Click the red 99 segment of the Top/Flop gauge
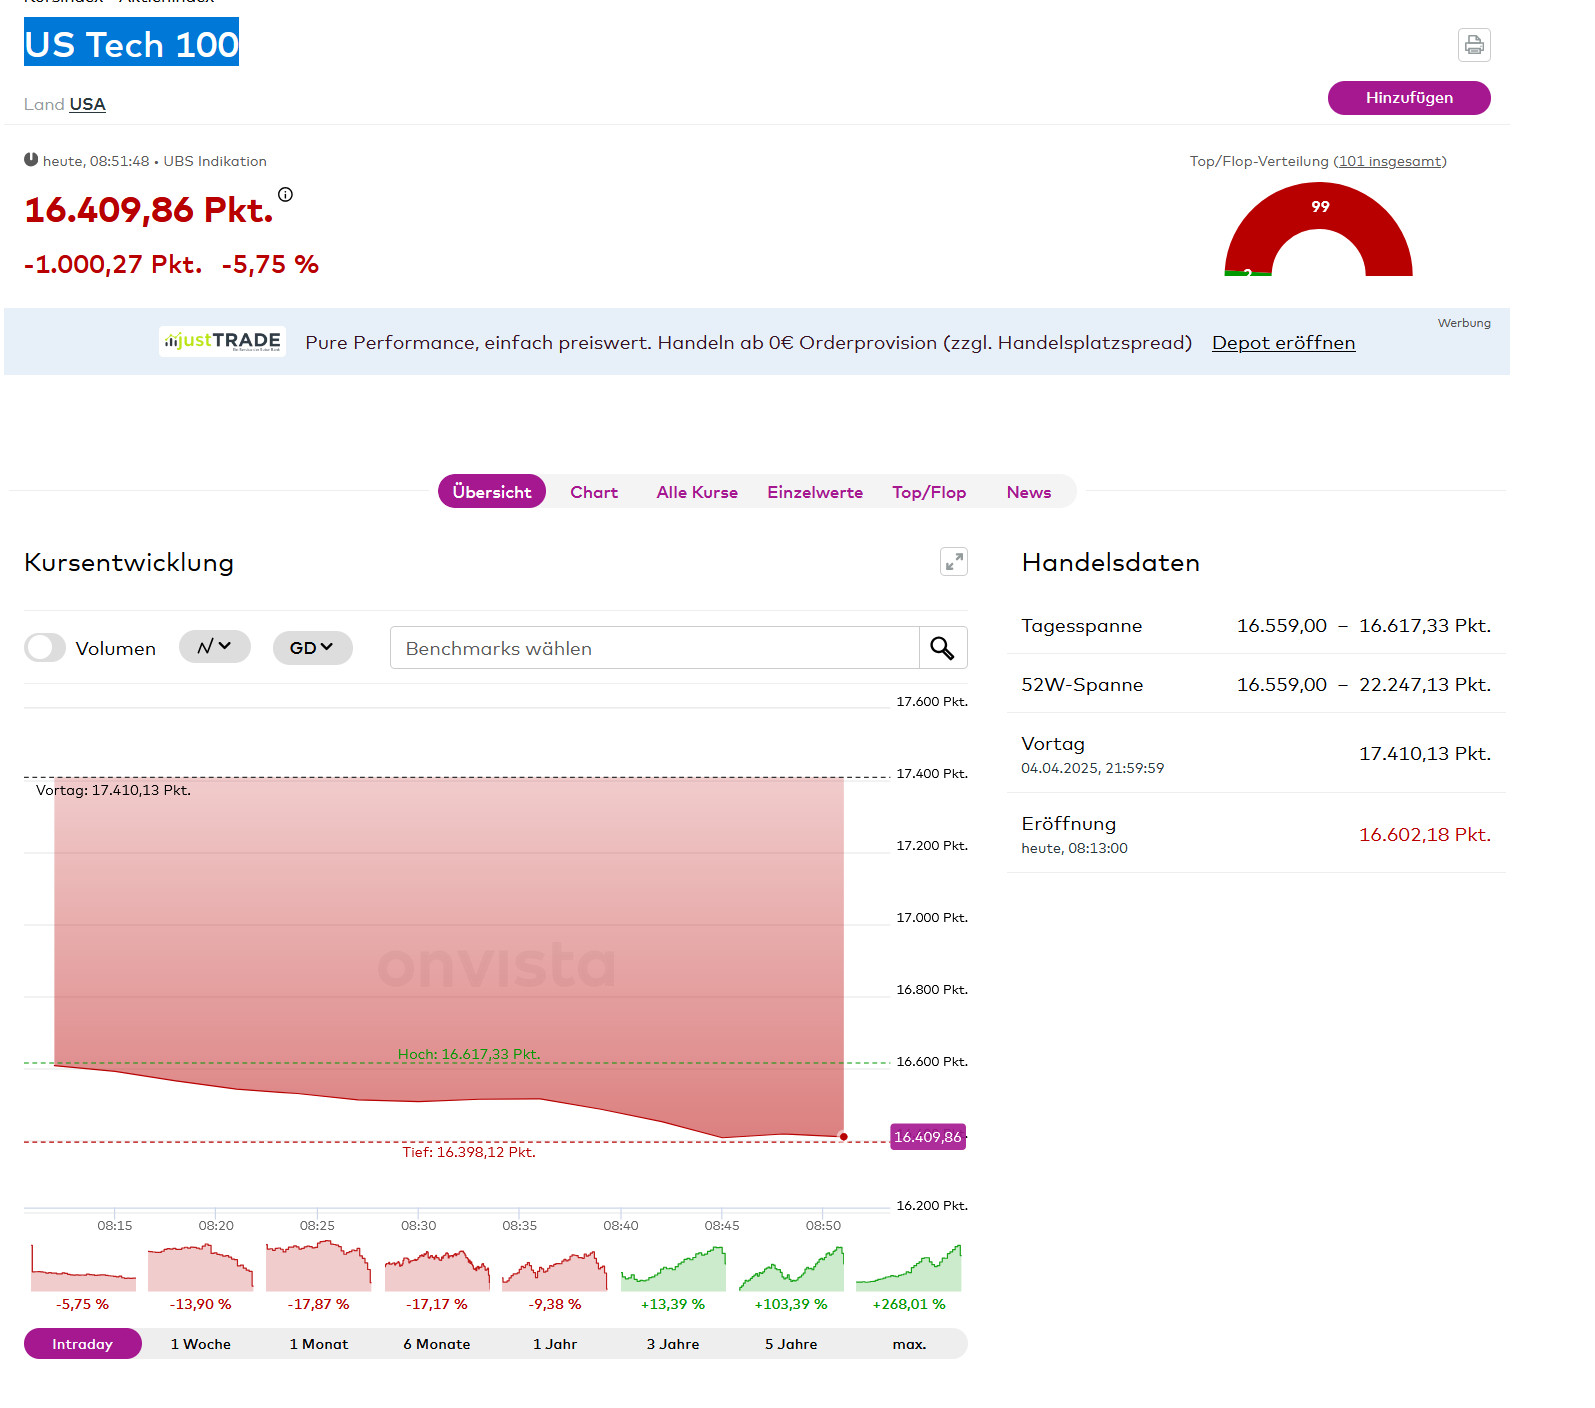The width and height of the screenshot is (1595, 1408). point(1321,206)
